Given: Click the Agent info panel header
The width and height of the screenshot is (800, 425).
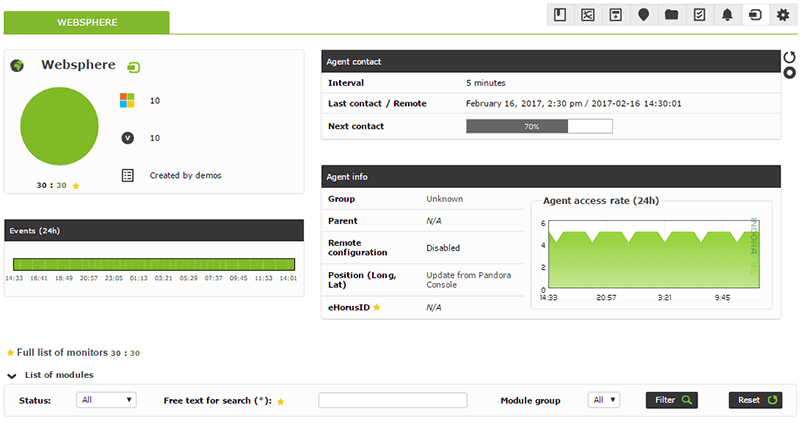Looking at the screenshot, I should [x=551, y=177].
